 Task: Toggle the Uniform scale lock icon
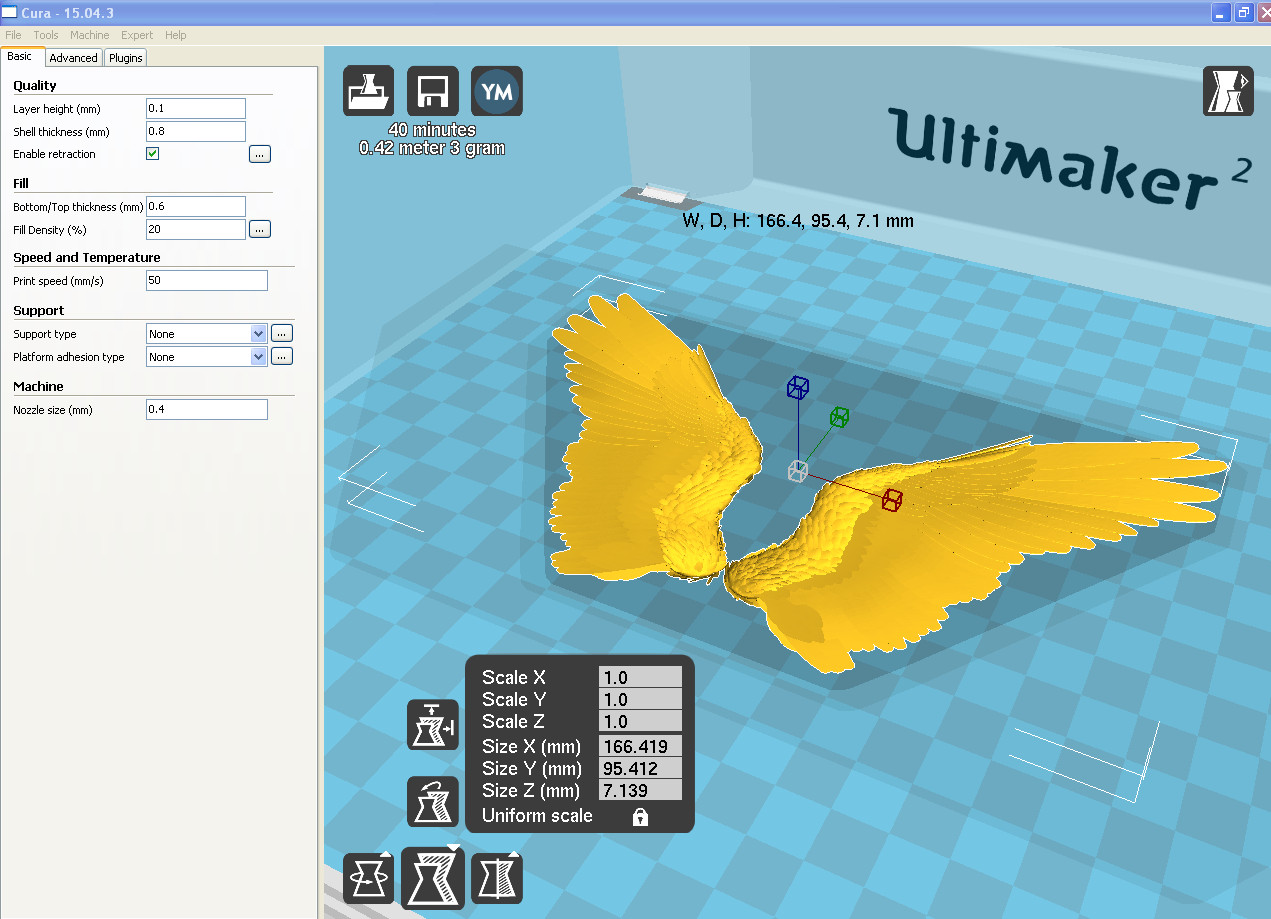click(640, 817)
